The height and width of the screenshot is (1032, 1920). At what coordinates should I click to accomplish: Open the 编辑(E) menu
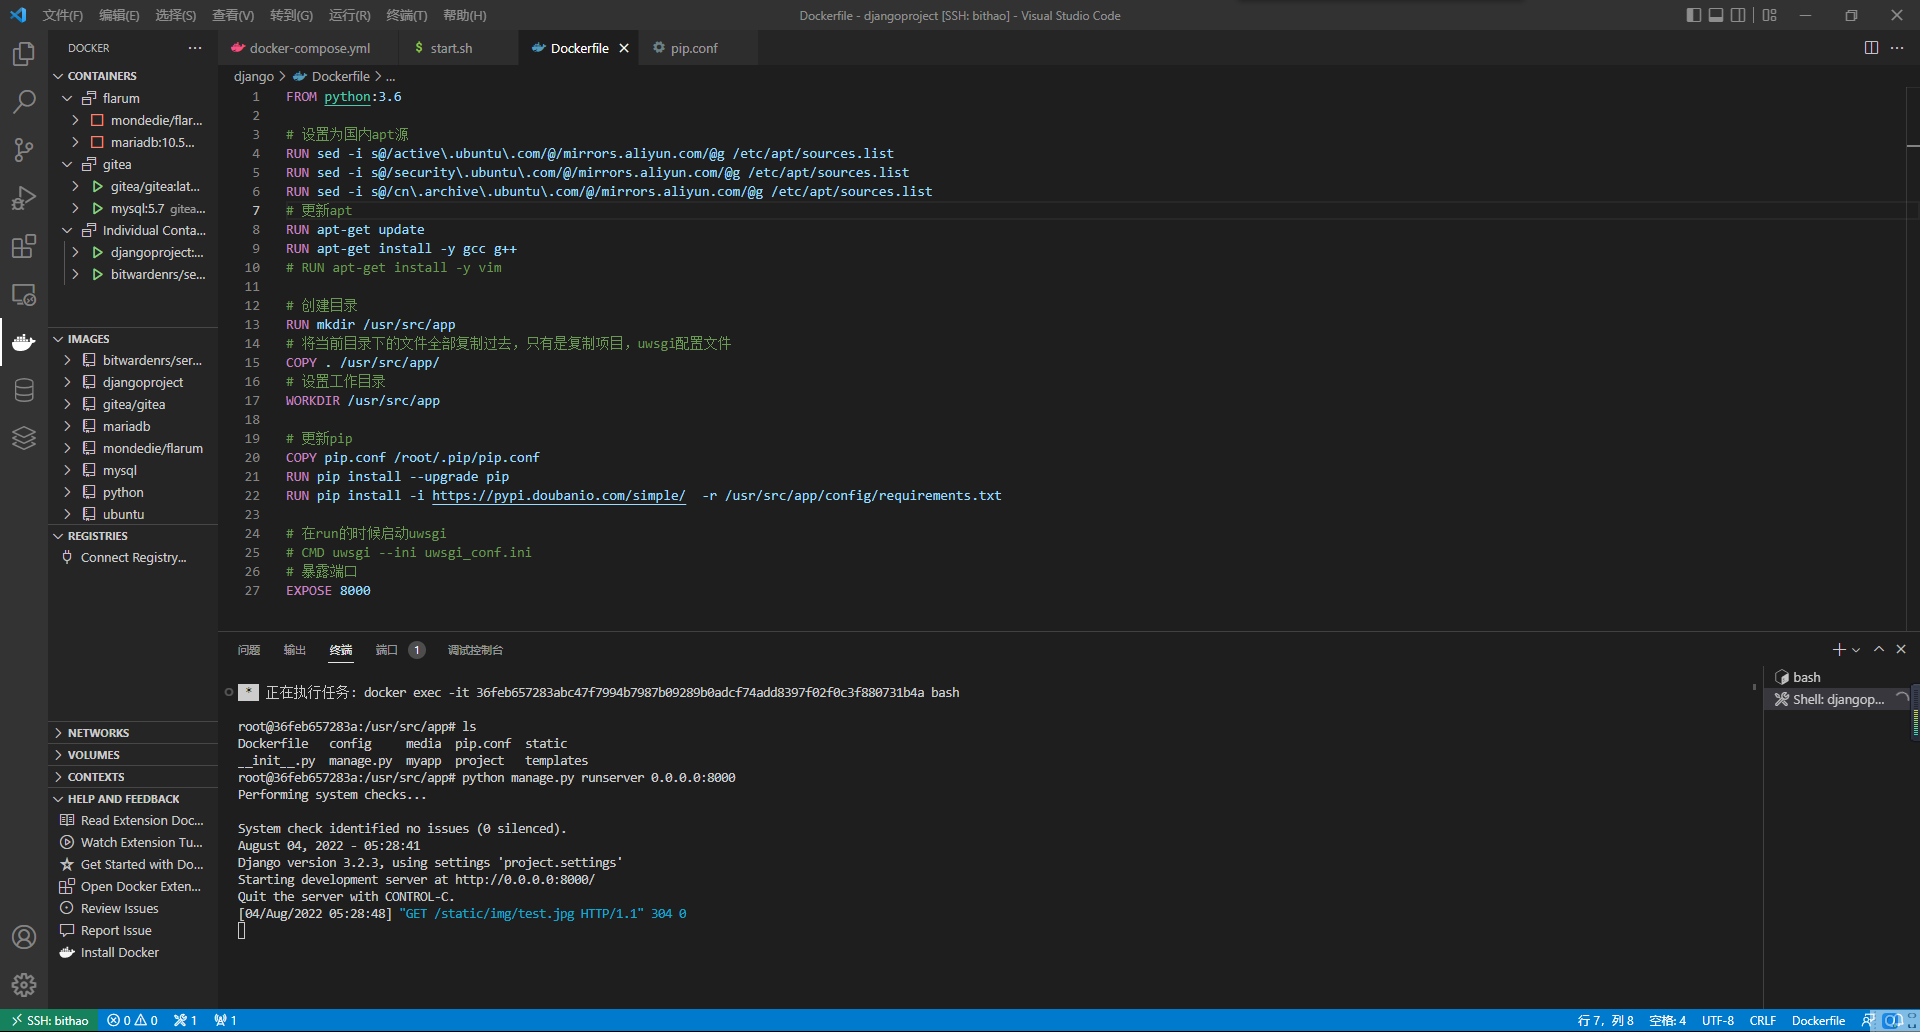coord(119,15)
